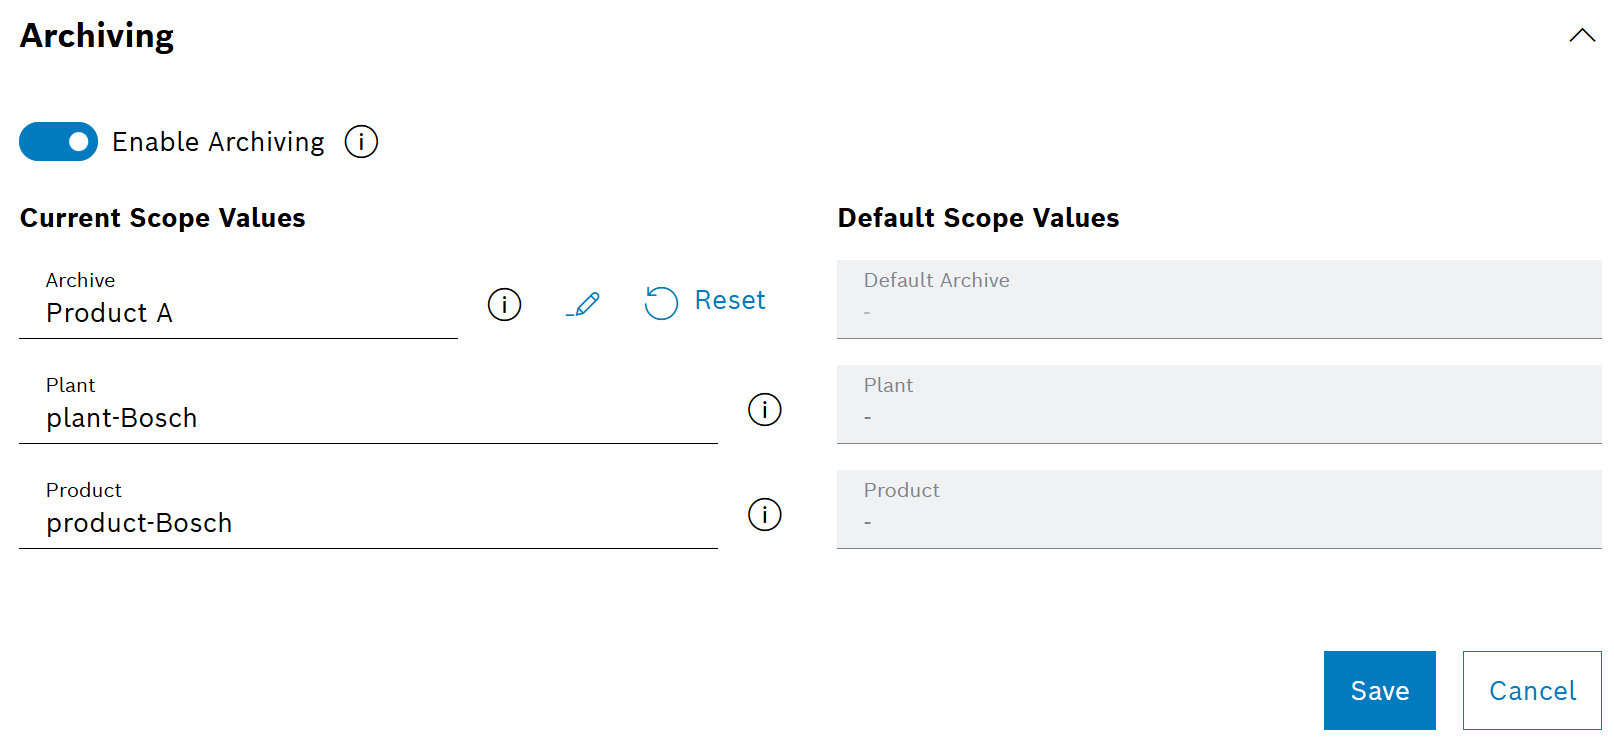Screen dimensions: 1614x739
Task: Click the default Plant field
Action: (1219, 404)
